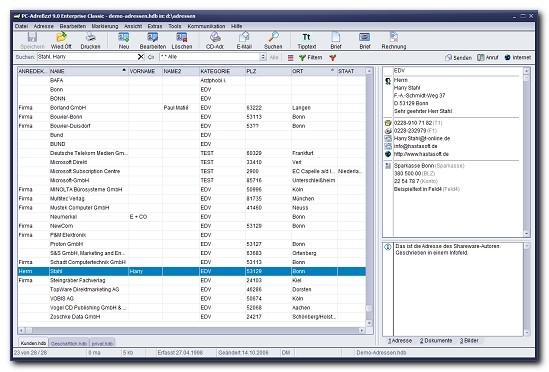Click the address list horizontal scrollbar
549x372 pixels.
click(x=192, y=330)
